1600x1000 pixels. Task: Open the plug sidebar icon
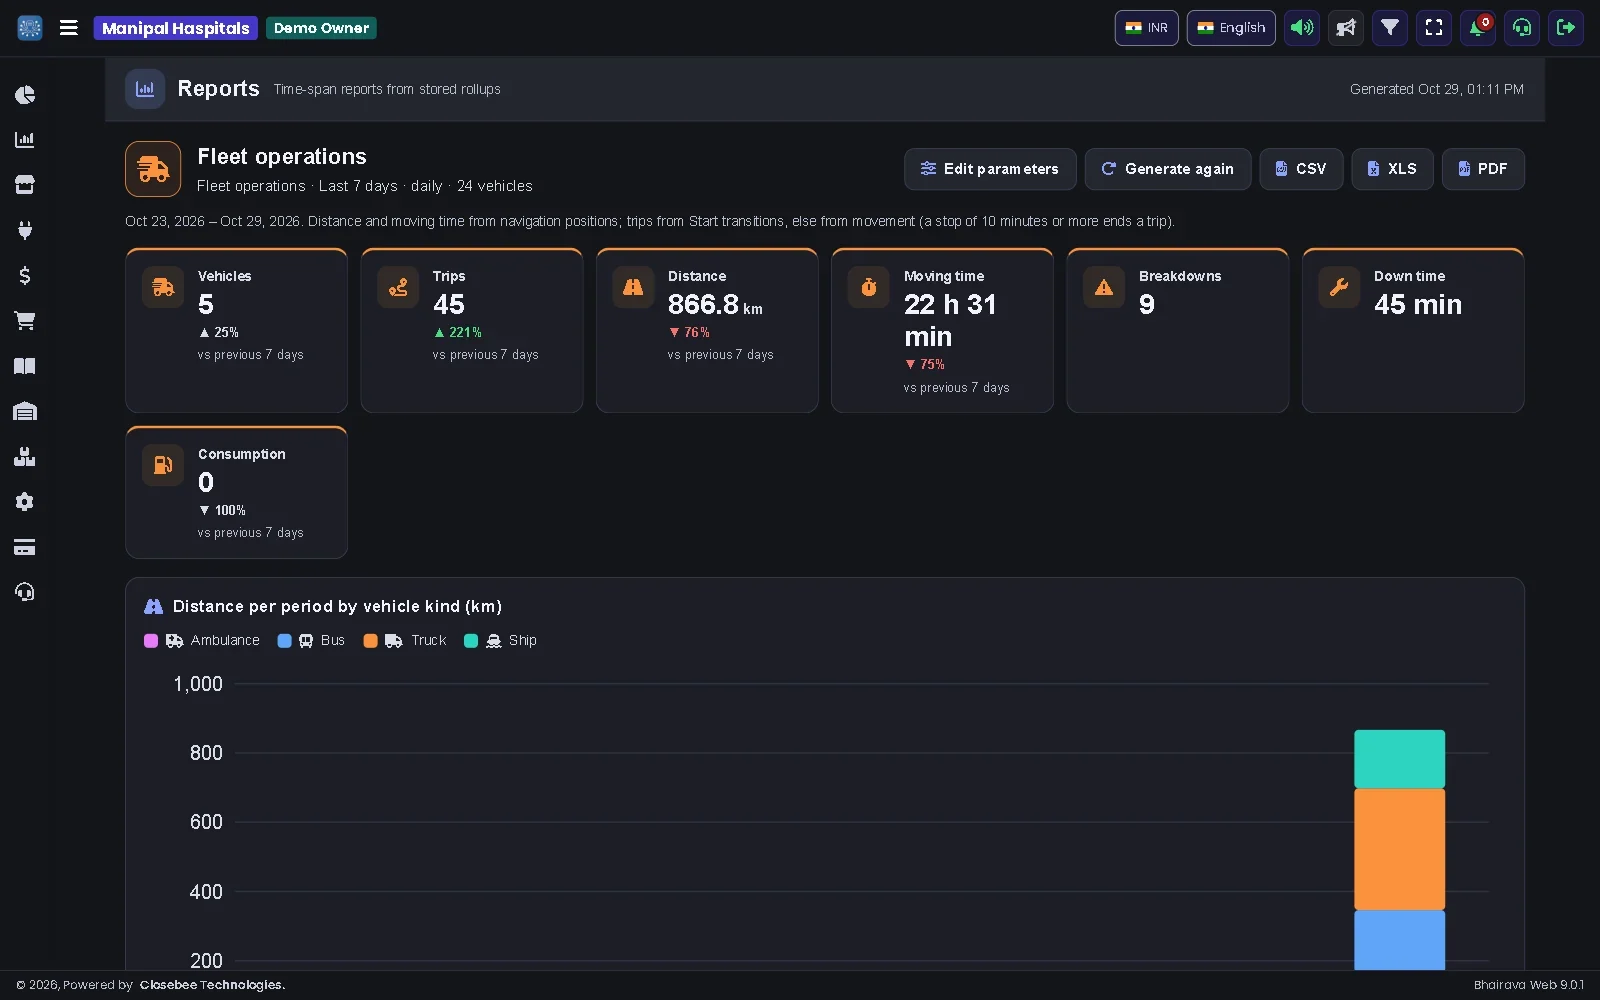point(25,230)
